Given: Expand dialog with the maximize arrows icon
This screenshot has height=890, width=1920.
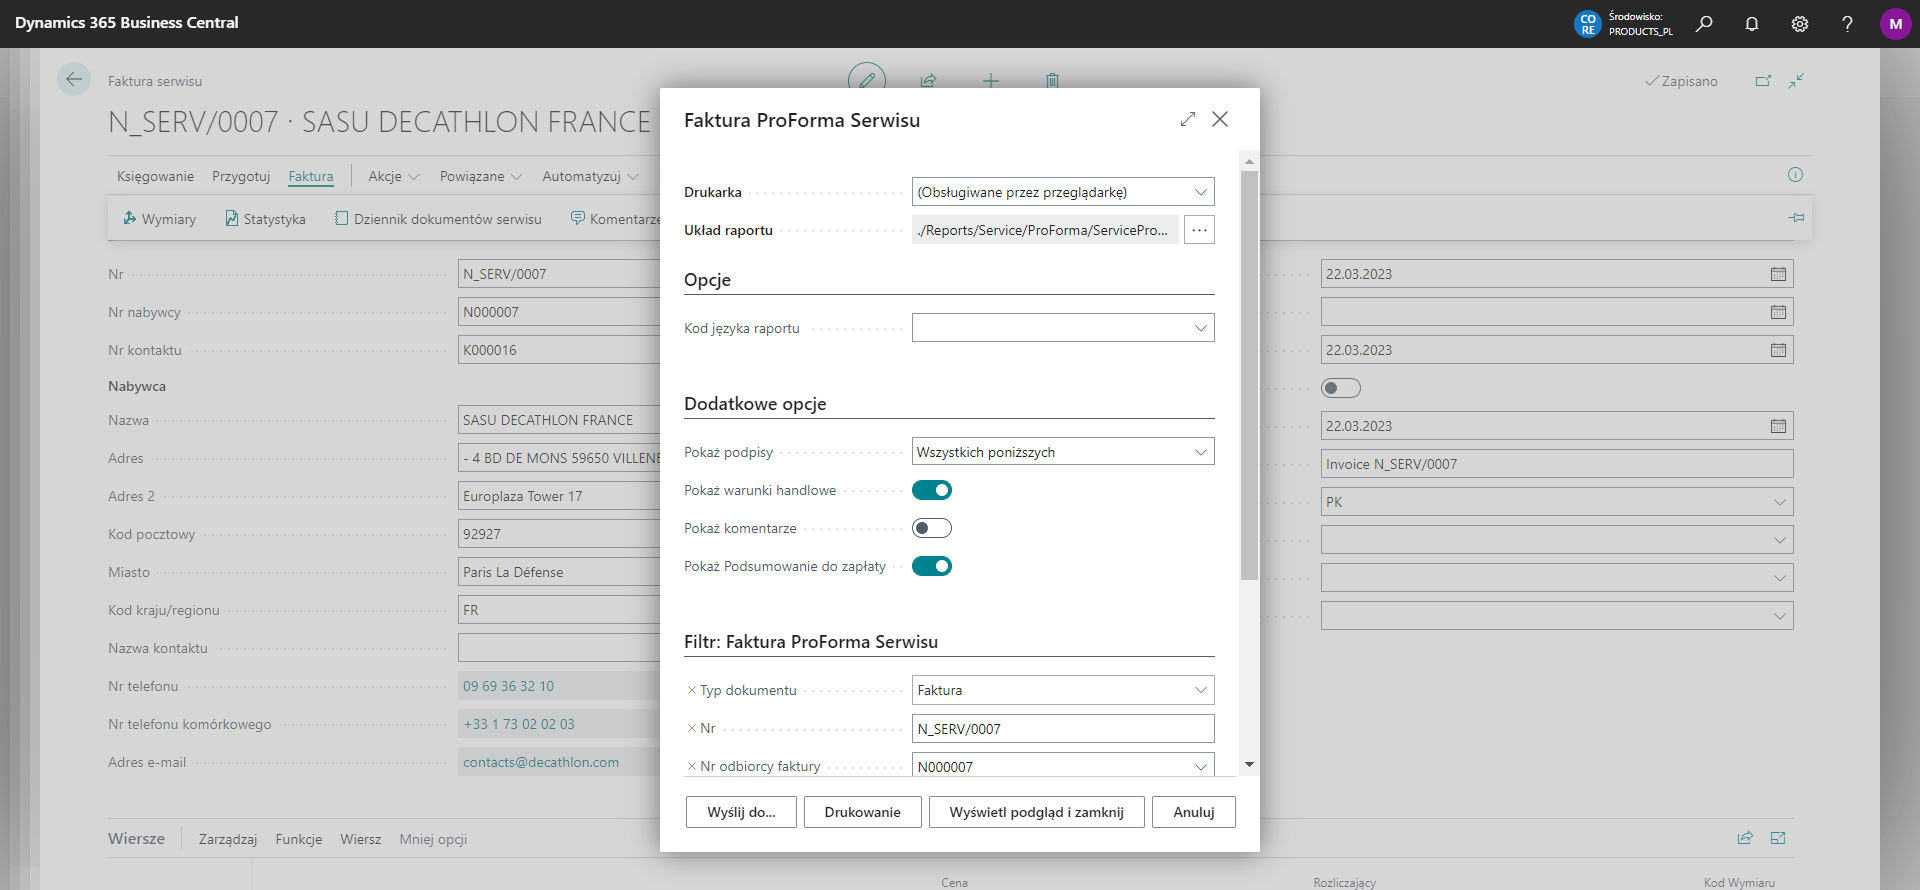Looking at the screenshot, I should 1188,119.
